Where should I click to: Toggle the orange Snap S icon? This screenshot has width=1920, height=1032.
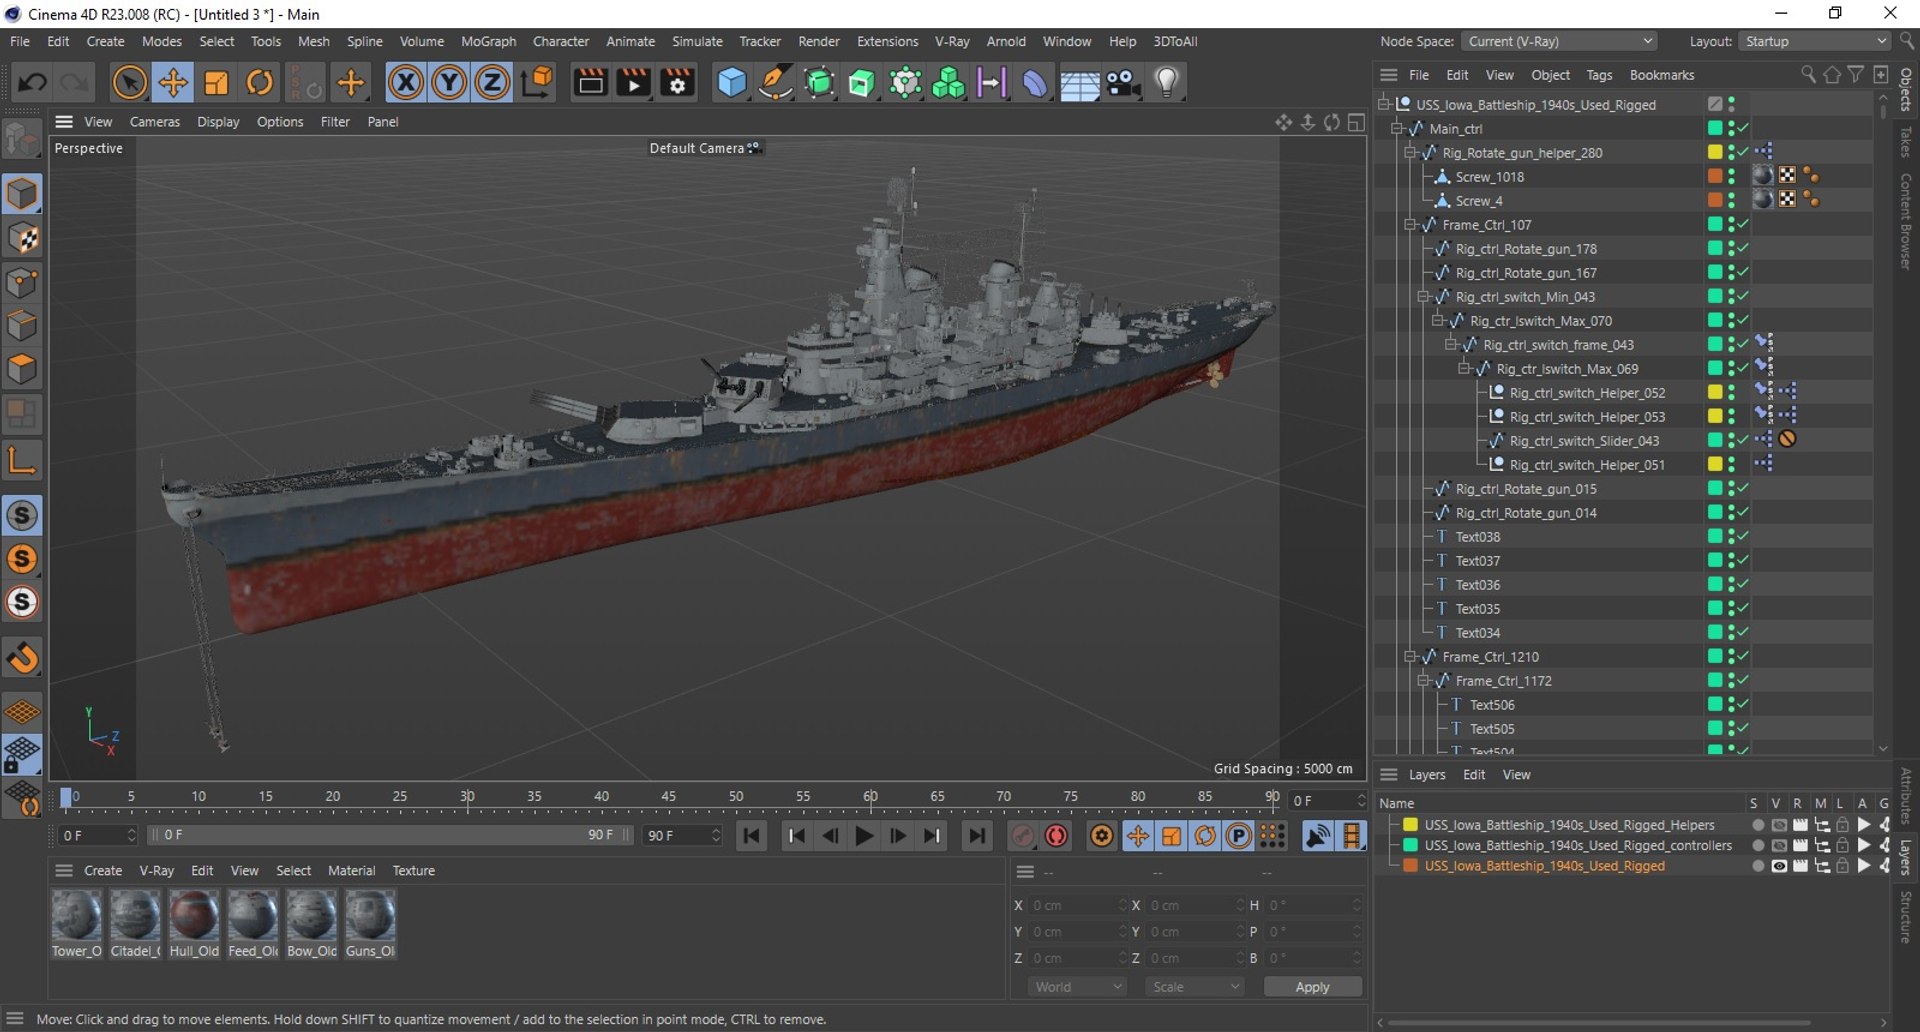click(22, 559)
